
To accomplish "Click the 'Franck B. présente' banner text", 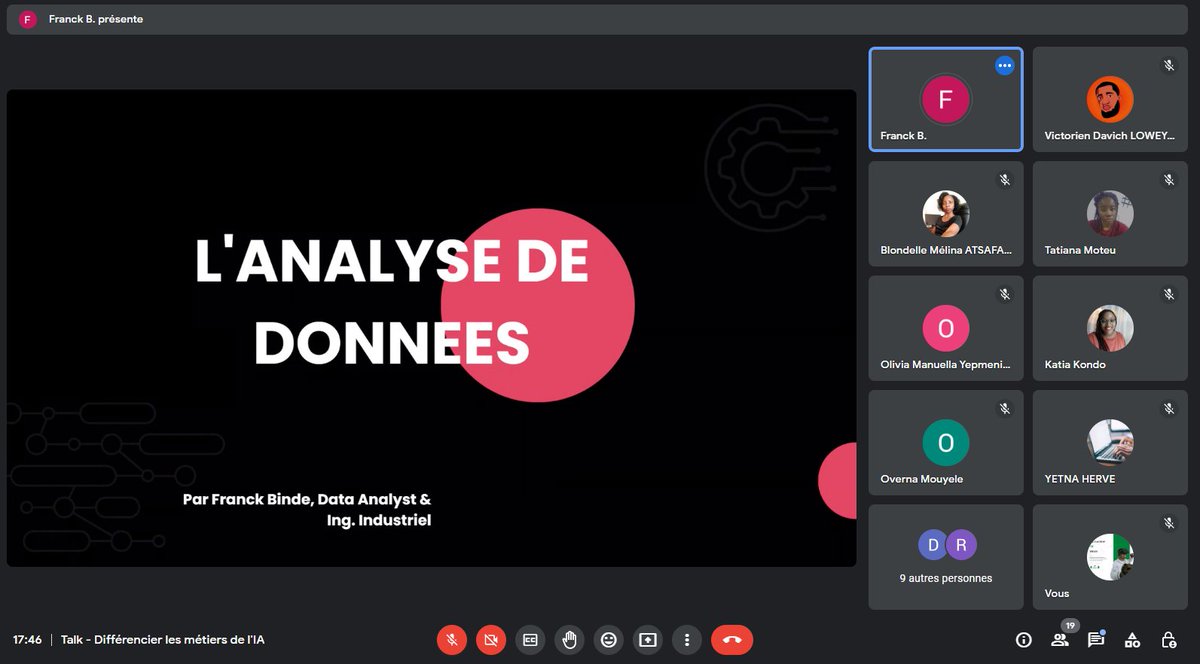I will [96, 19].
